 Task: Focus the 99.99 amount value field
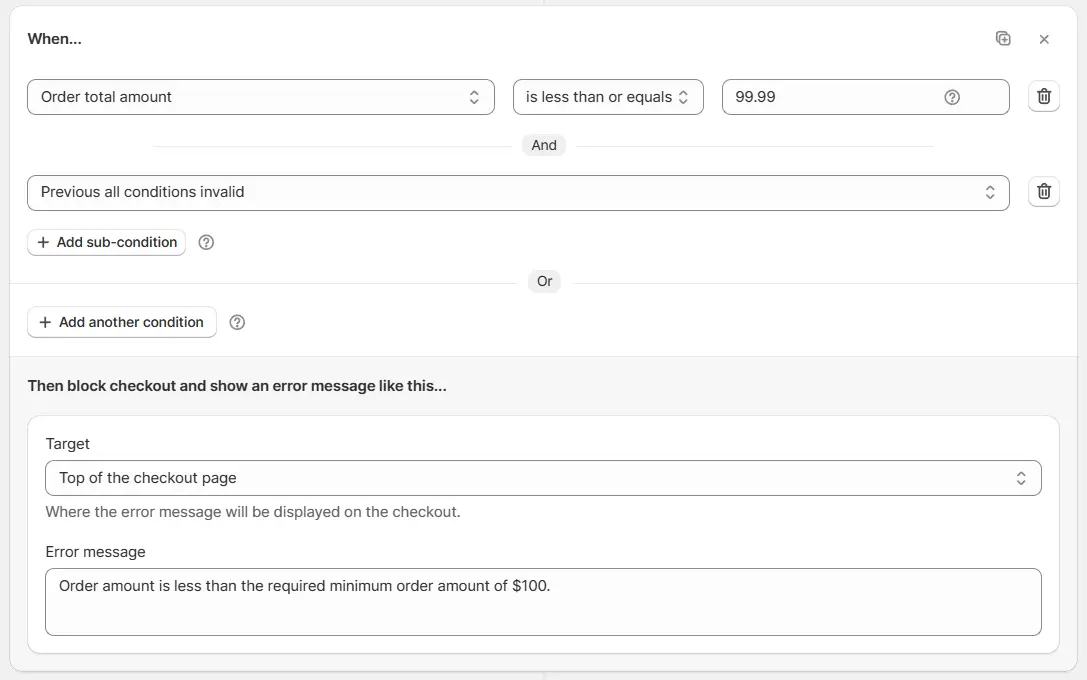pos(830,97)
